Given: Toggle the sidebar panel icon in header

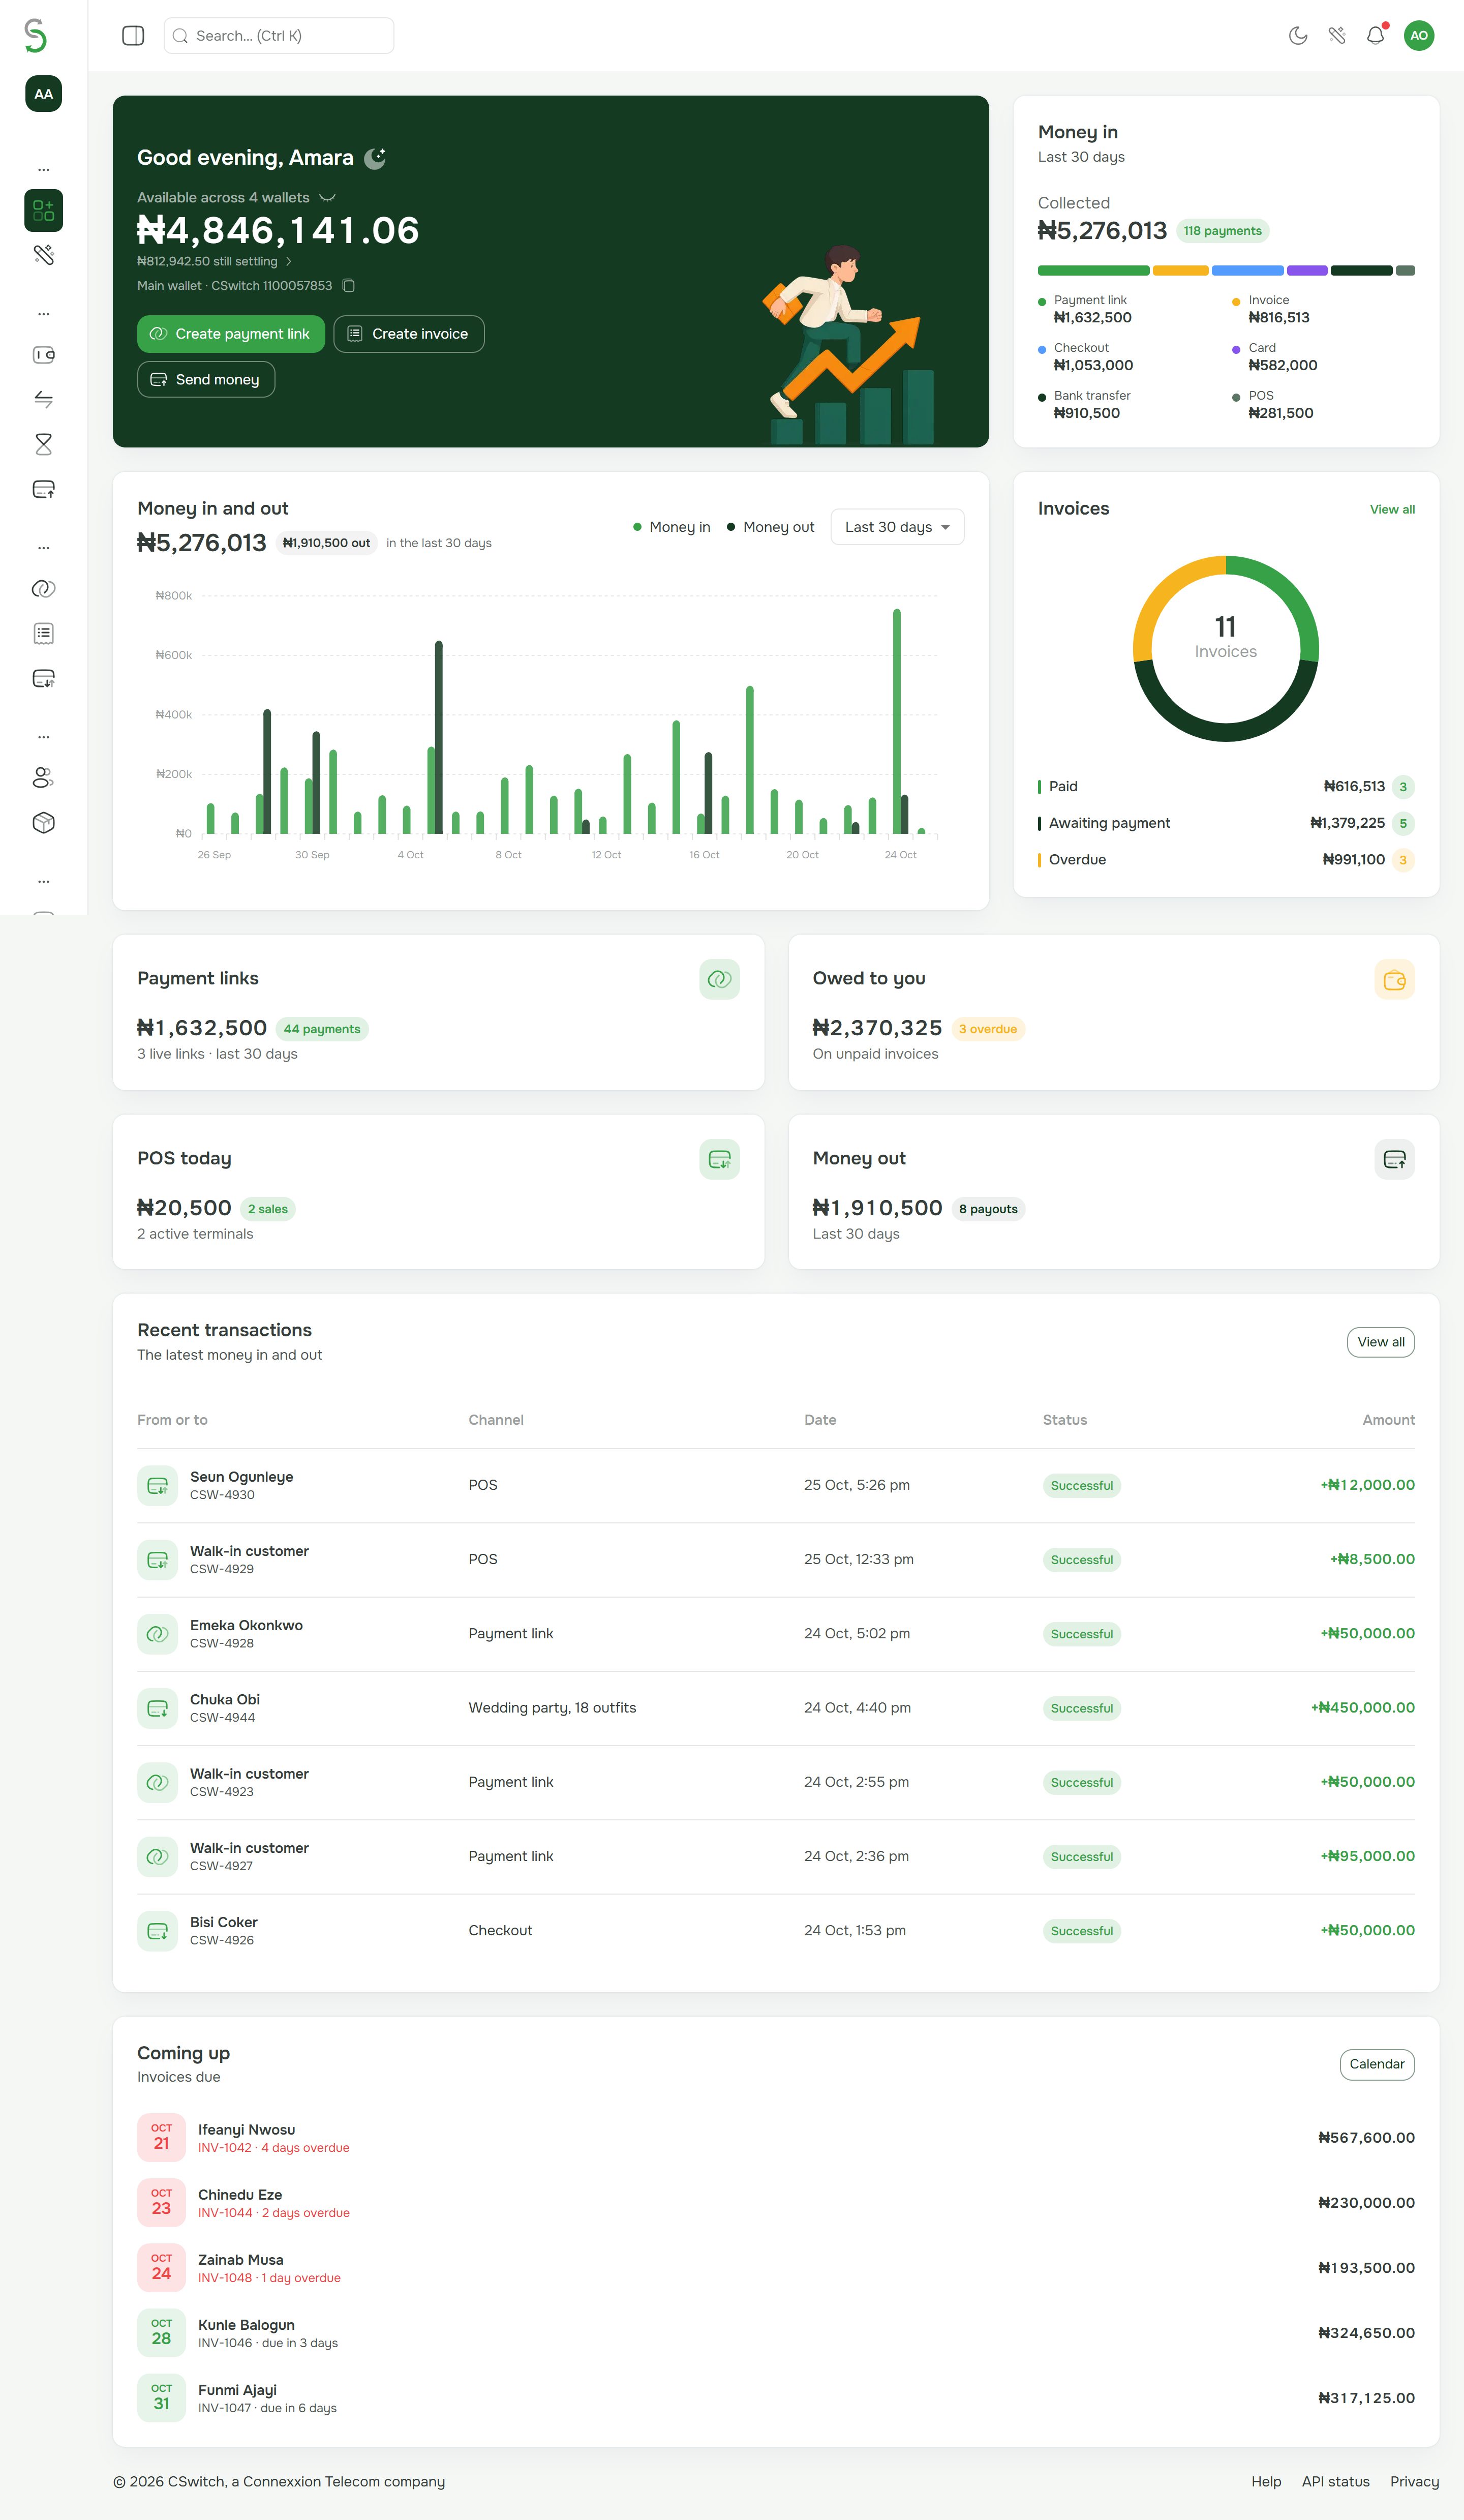Looking at the screenshot, I should tap(133, 36).
